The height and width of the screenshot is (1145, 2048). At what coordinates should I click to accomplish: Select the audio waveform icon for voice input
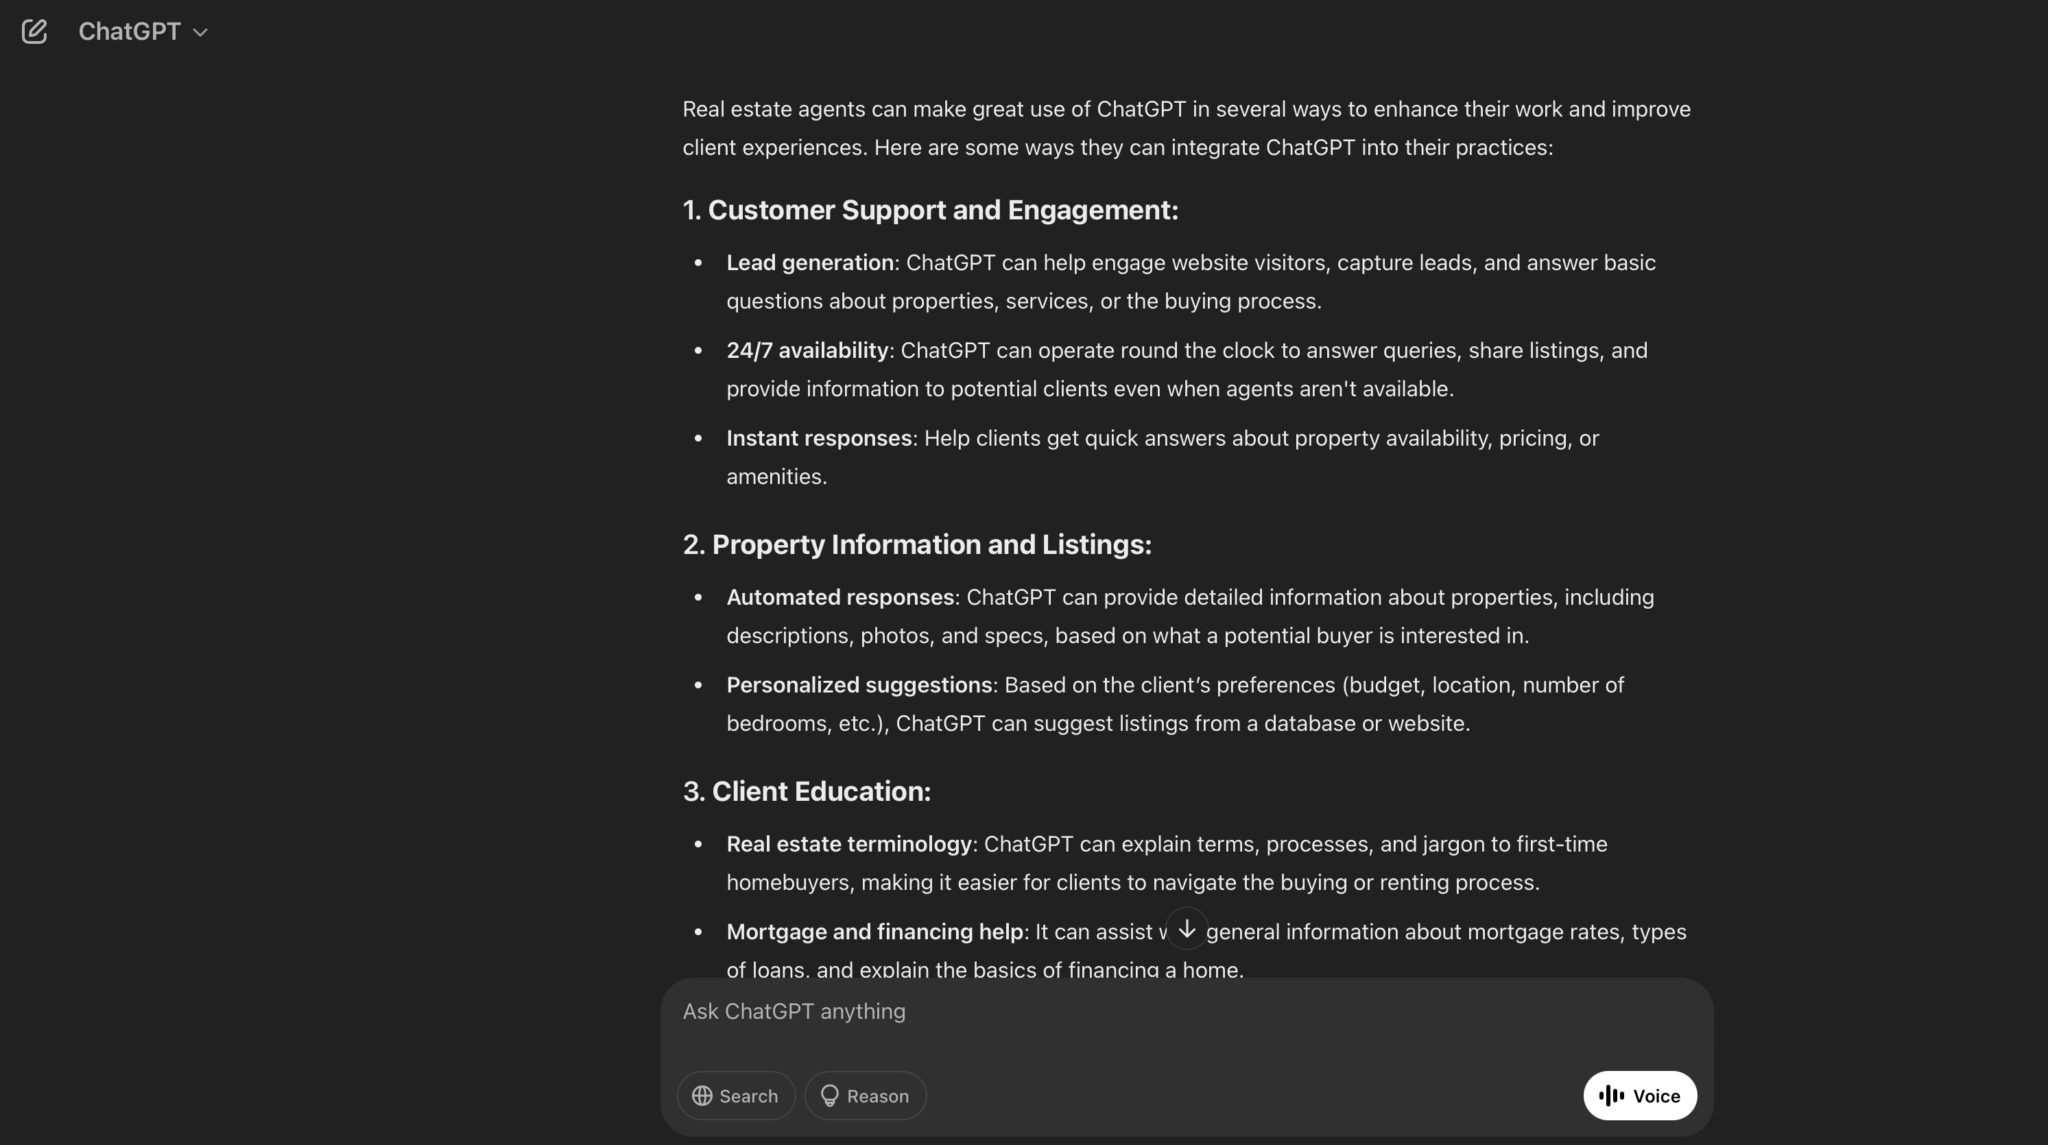coord(1611,1095)
